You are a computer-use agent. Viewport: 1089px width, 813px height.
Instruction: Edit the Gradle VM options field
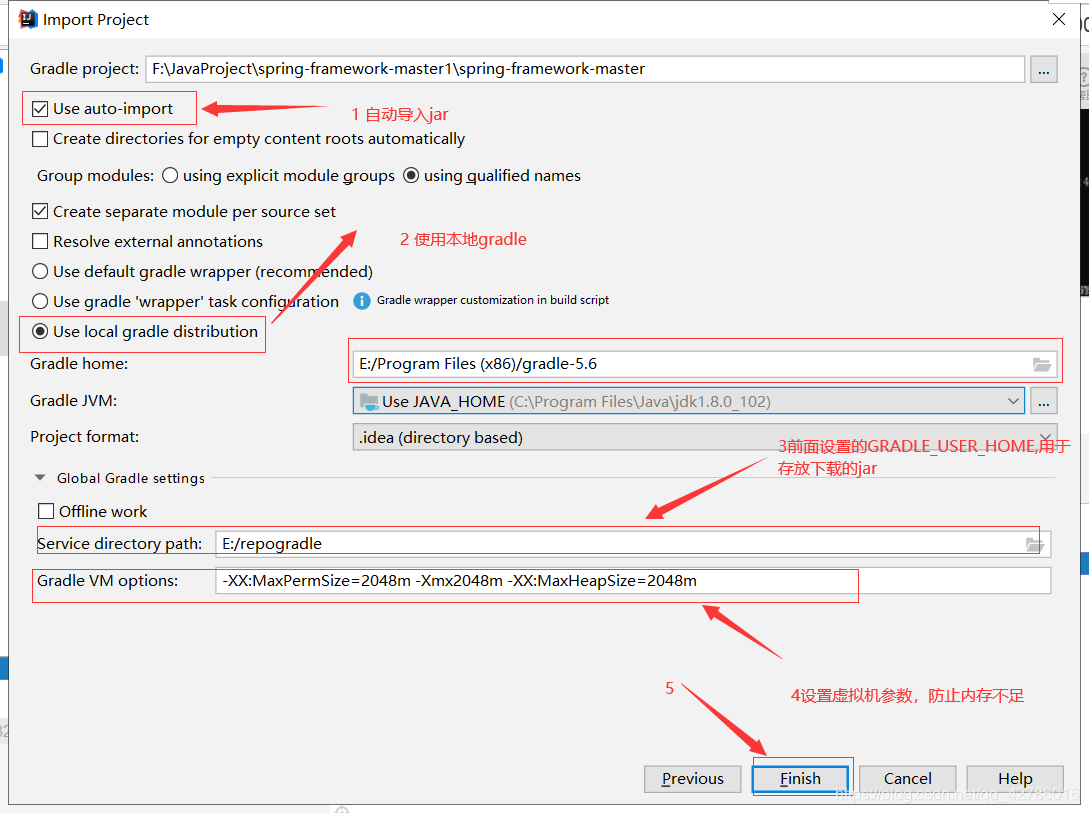click(633, 581)
